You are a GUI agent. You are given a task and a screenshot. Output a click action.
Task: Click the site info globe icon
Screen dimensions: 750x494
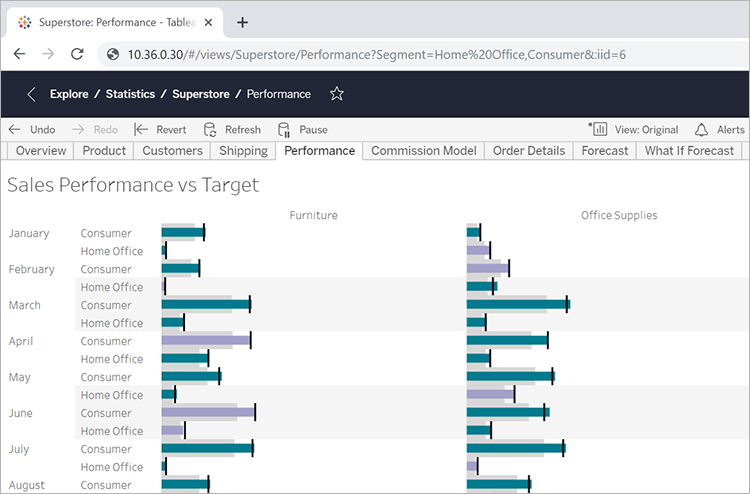click(x=113, y=55)
